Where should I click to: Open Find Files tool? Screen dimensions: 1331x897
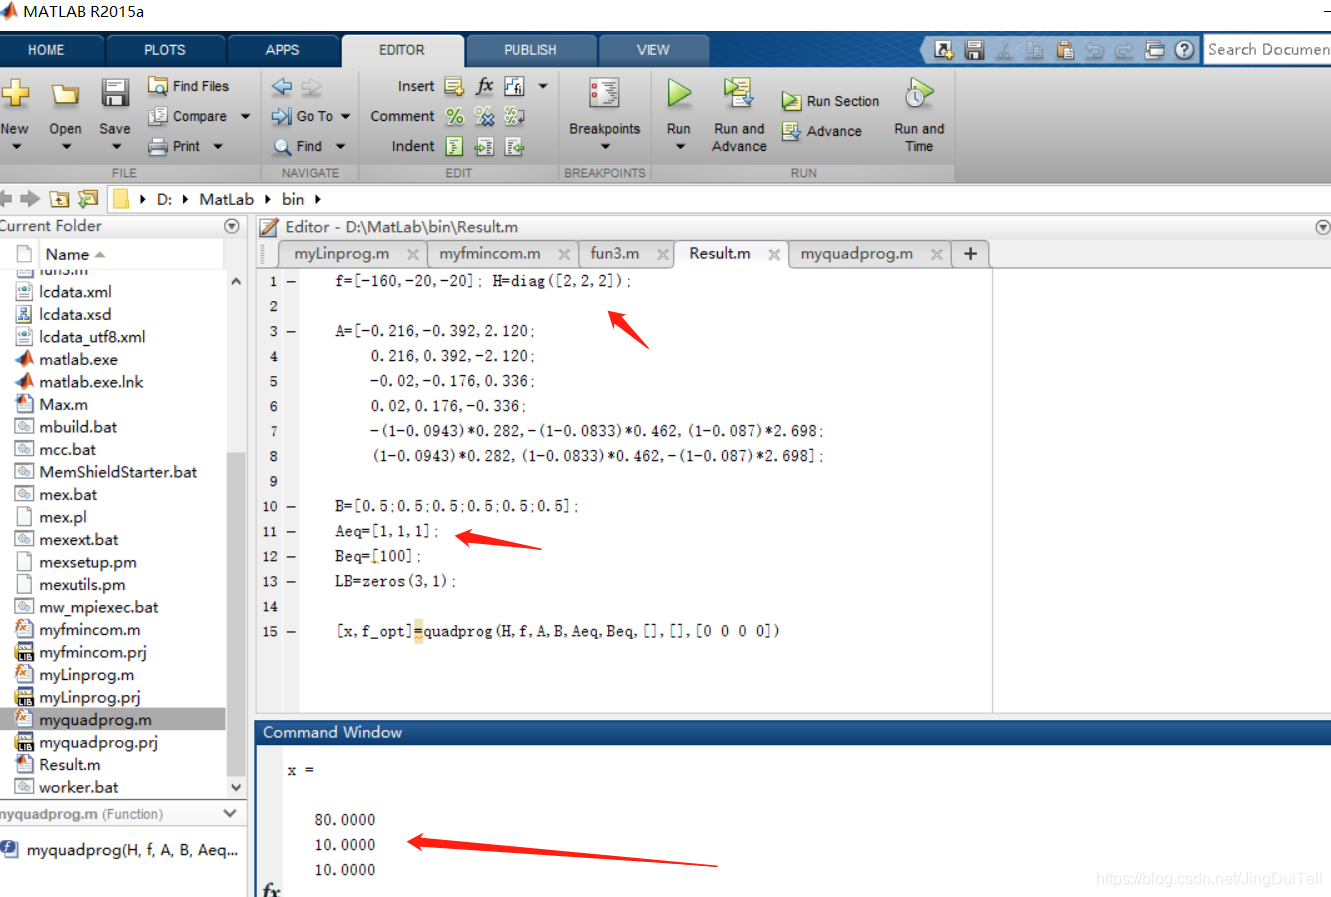click(188, 86)
